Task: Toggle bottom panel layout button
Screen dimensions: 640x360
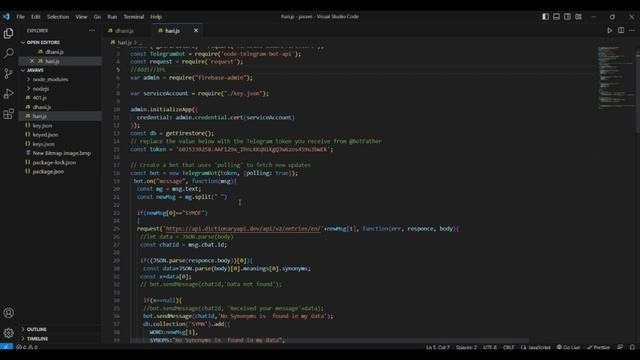Action: pos(556,17)
